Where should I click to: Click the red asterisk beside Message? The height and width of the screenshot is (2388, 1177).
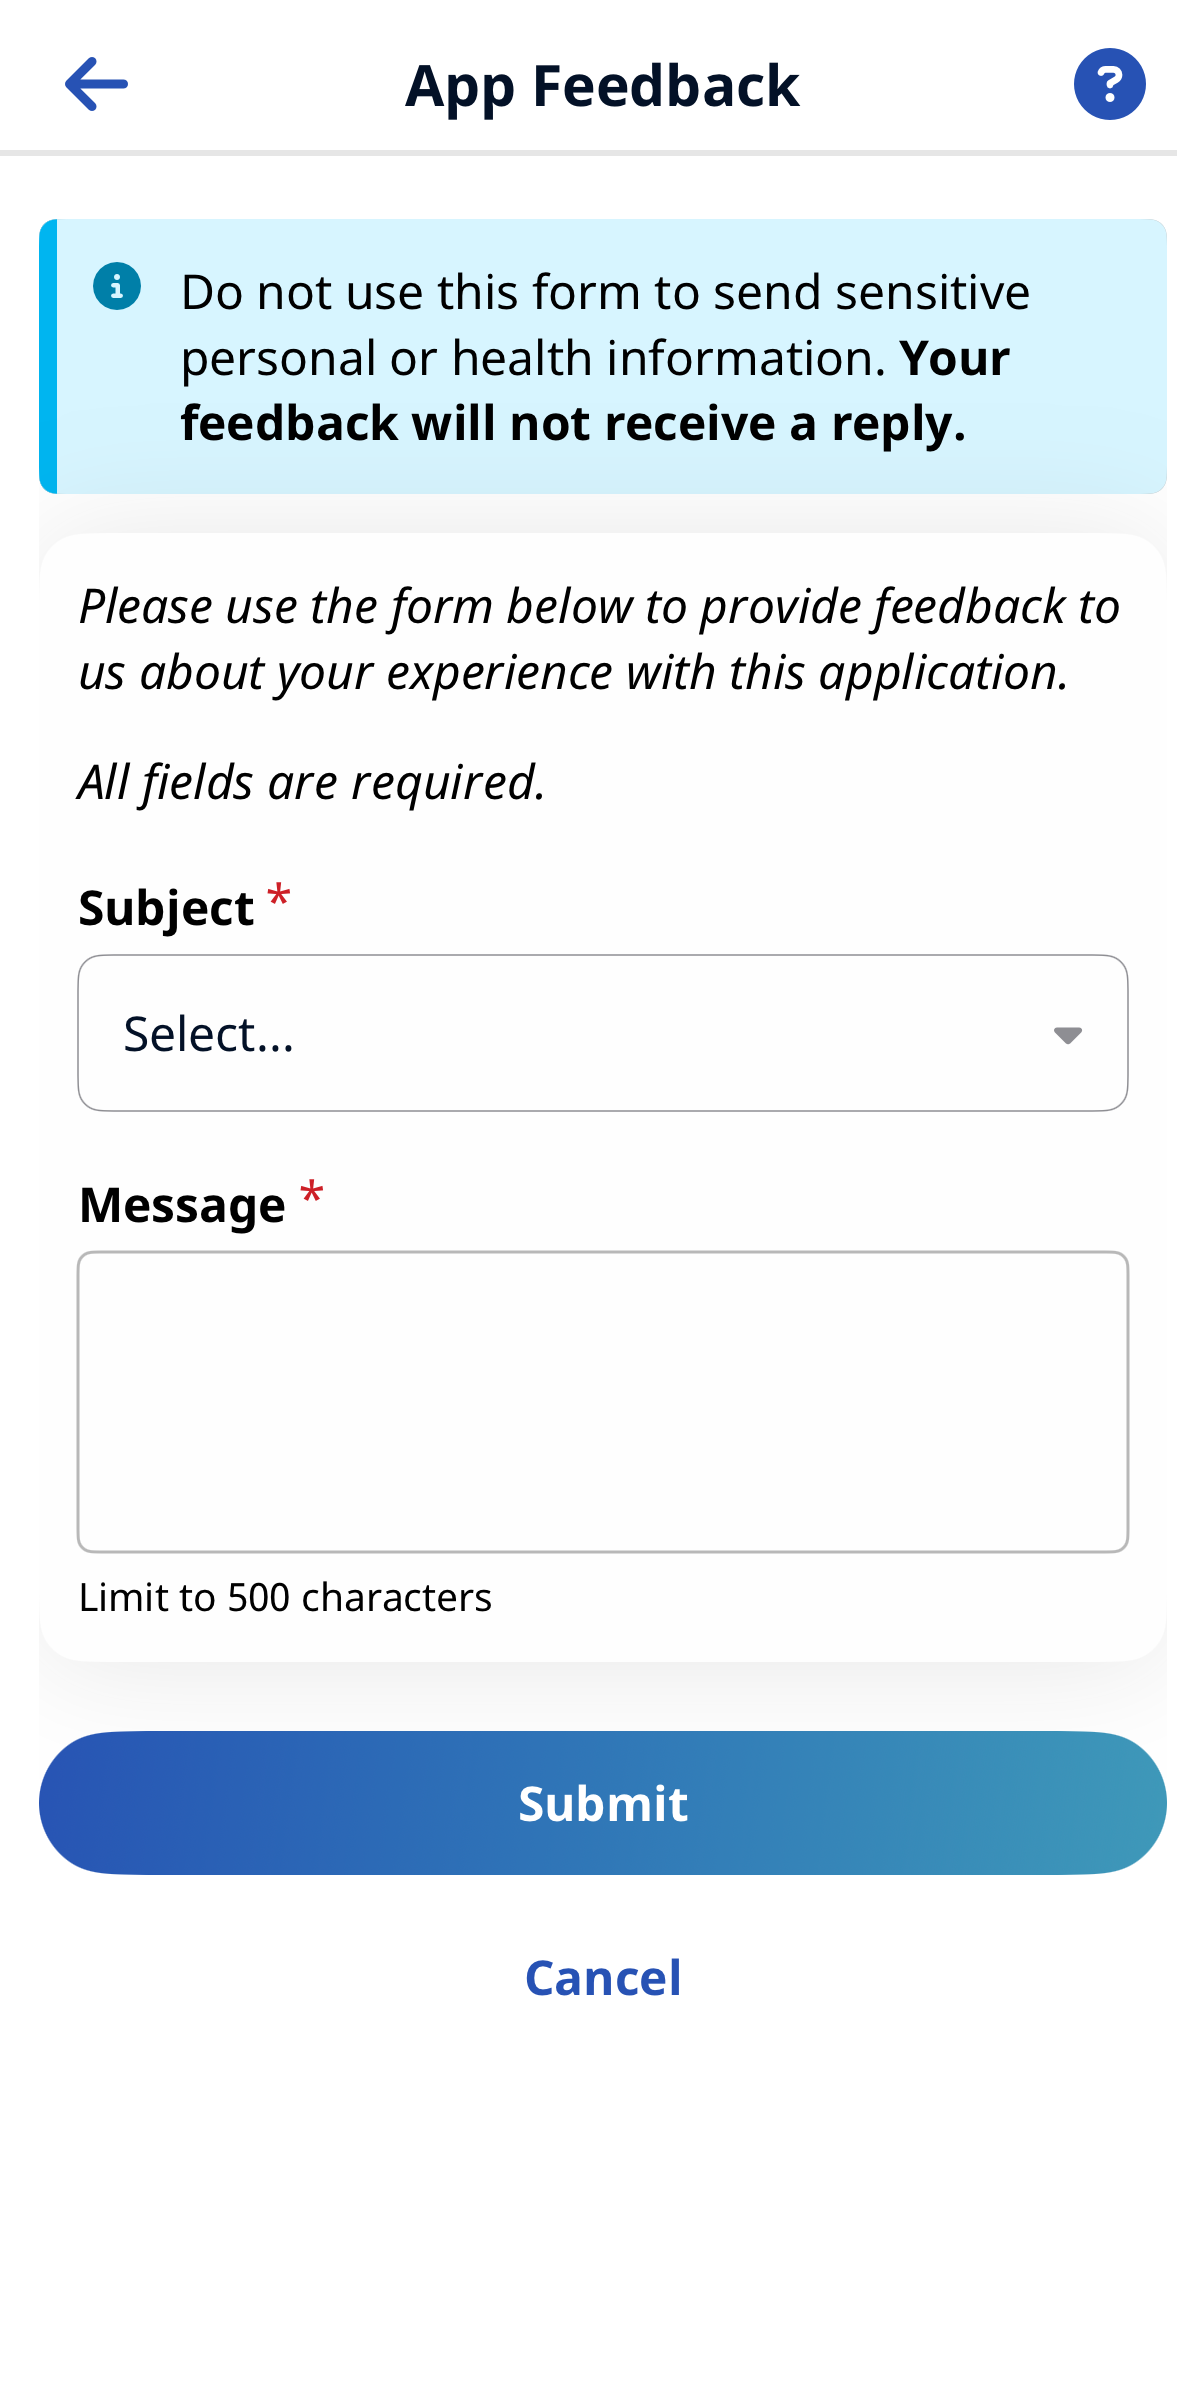[312, 1194]
